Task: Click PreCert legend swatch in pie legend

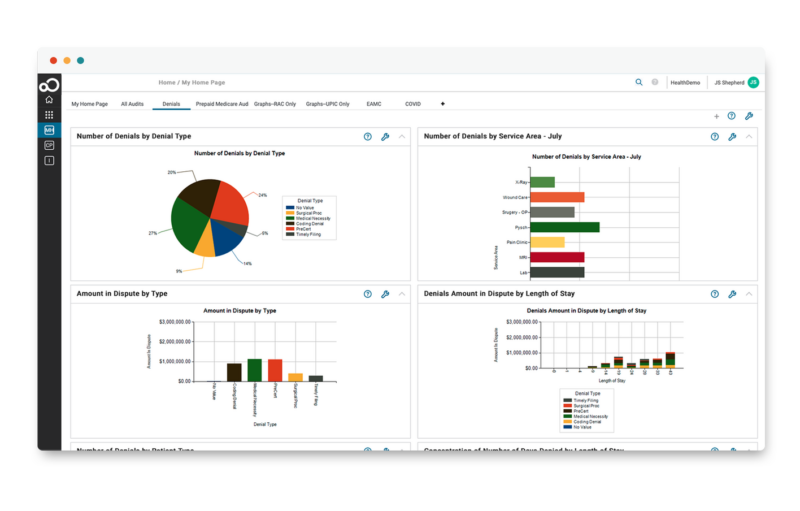Action: coord(290,229)
